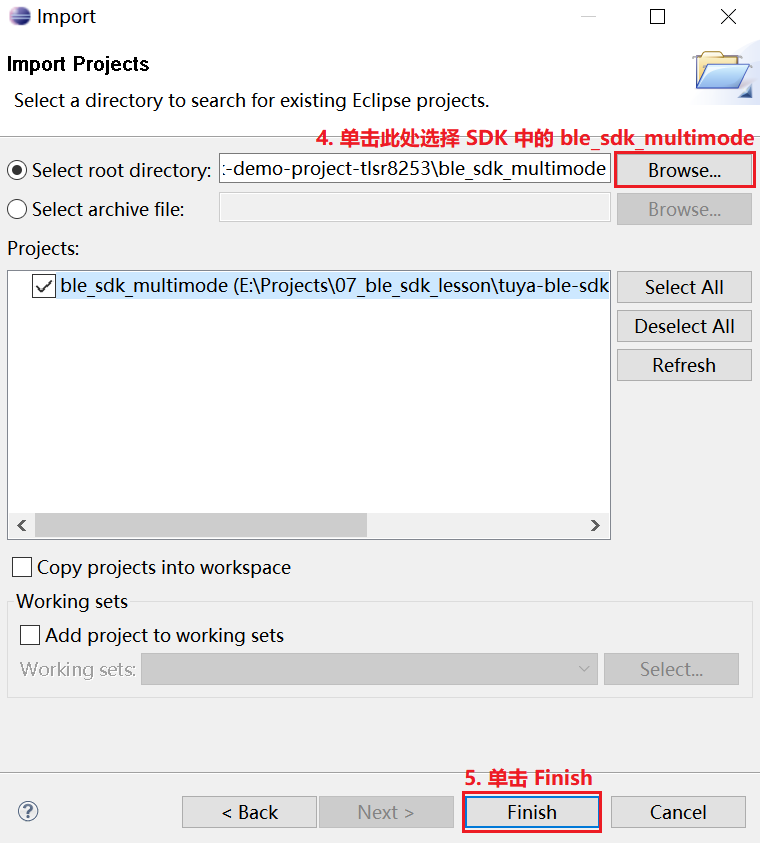
Task: Uncheck the ble_sdk_multimode project checkbox
Action: pos(42,285)
